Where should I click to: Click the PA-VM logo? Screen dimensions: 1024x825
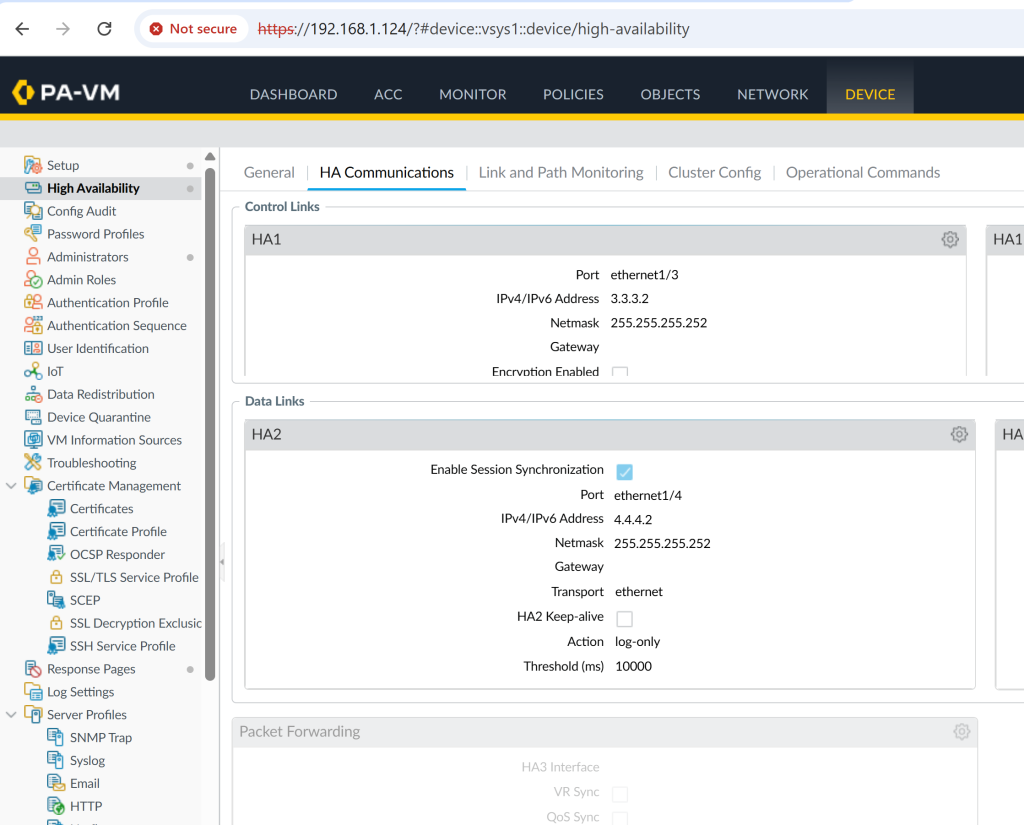point(66,92)
